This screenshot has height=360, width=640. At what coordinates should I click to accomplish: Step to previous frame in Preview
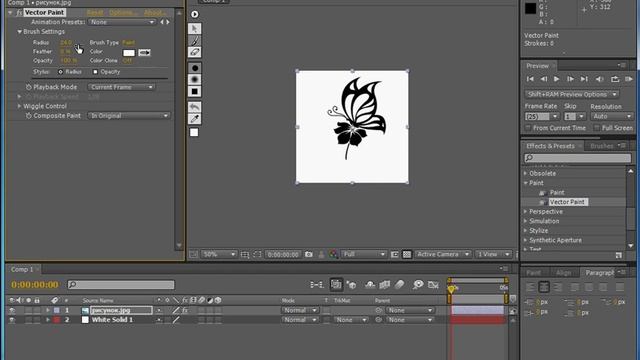(x=544, y=79)
